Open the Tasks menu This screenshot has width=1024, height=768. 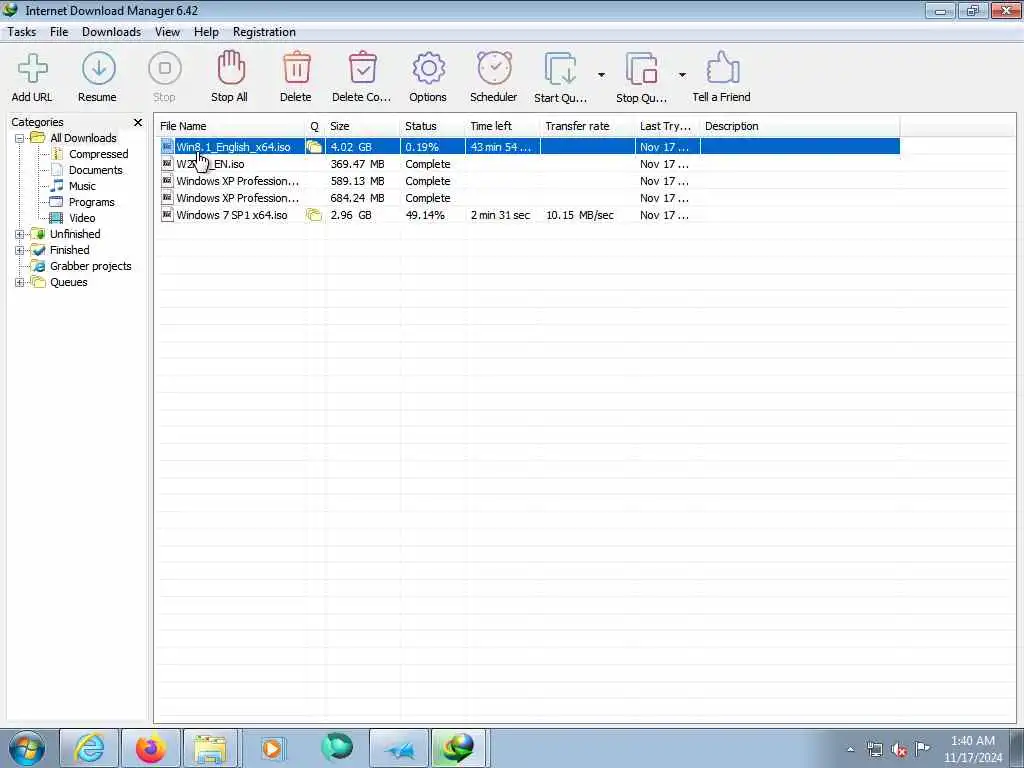[22, 32]
